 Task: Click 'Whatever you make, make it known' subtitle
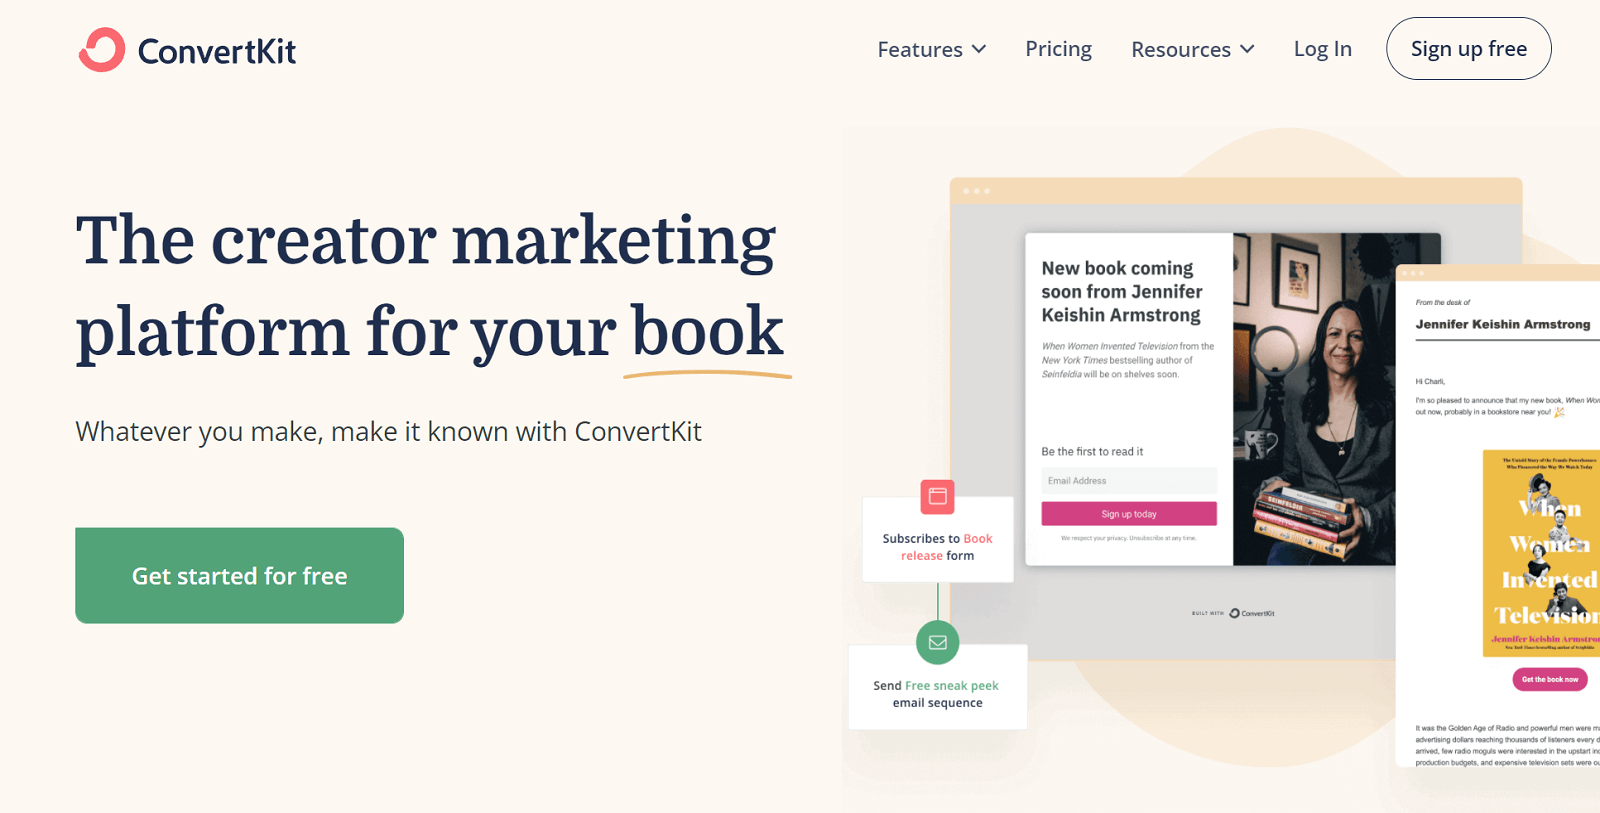[x=388, y=432]
